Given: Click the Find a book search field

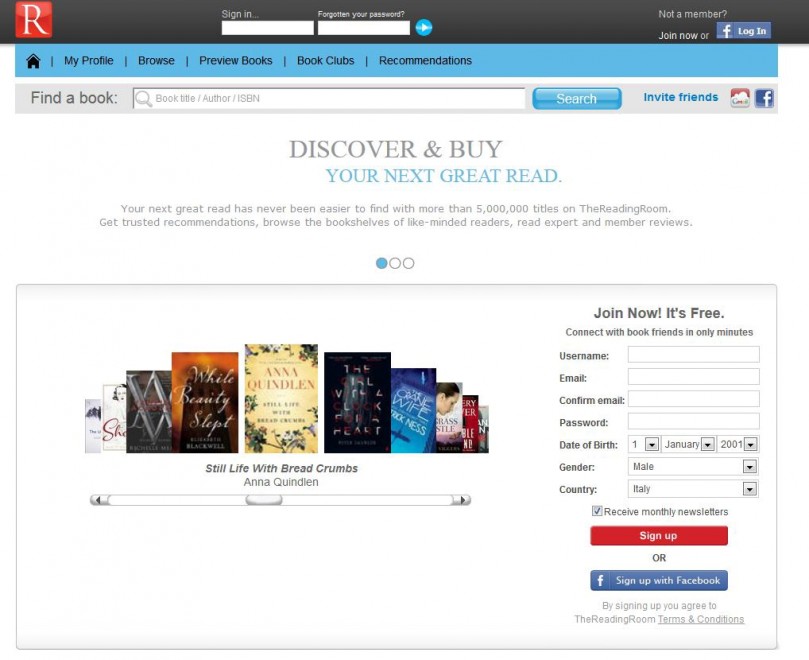Looking at the screenshot, I should (x=329, y=99).
